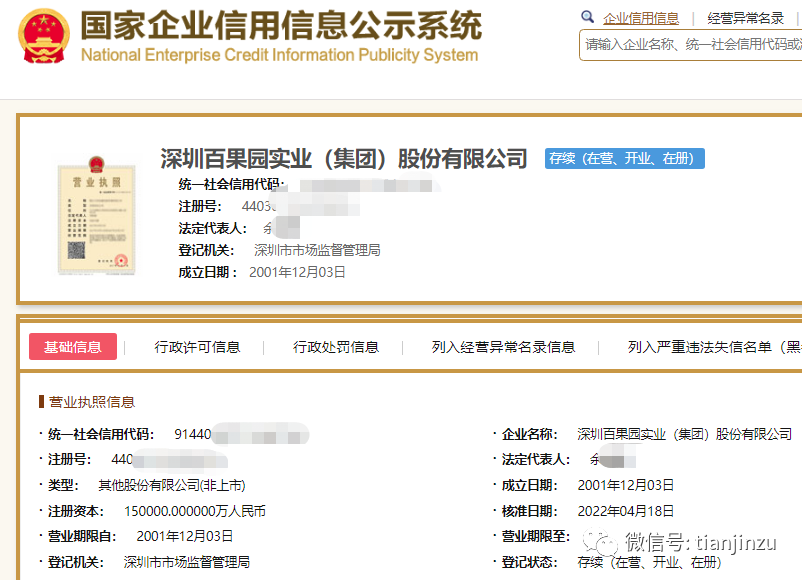Screen dimensions: 802x580
Task: Switch to 列入经营异常名录信息 tab
Action: [503, 347]
